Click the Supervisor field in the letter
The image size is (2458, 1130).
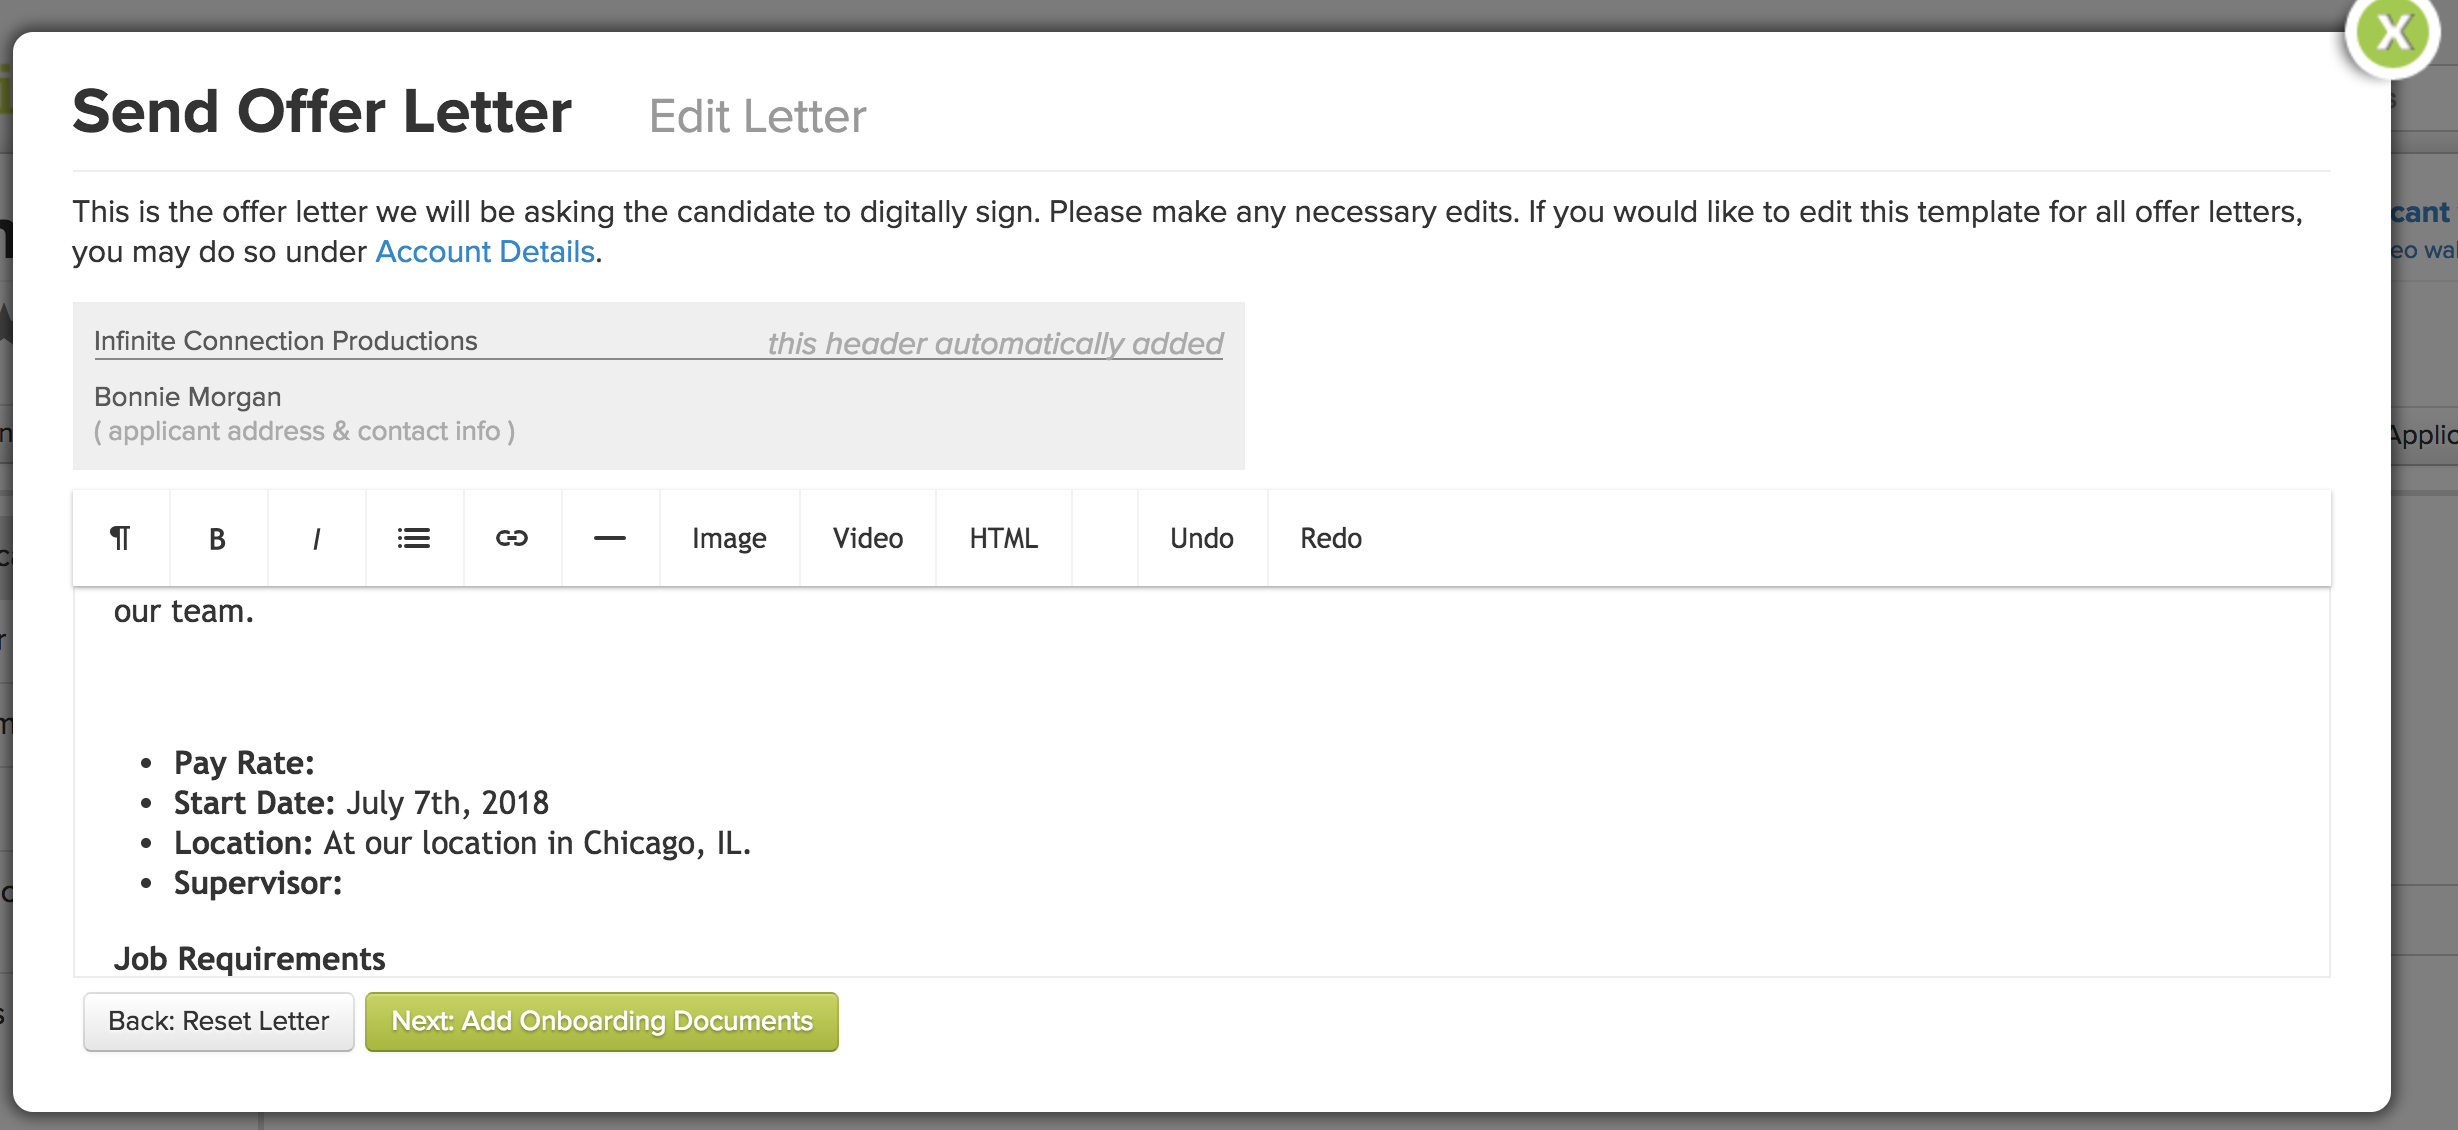click(258, 883)
